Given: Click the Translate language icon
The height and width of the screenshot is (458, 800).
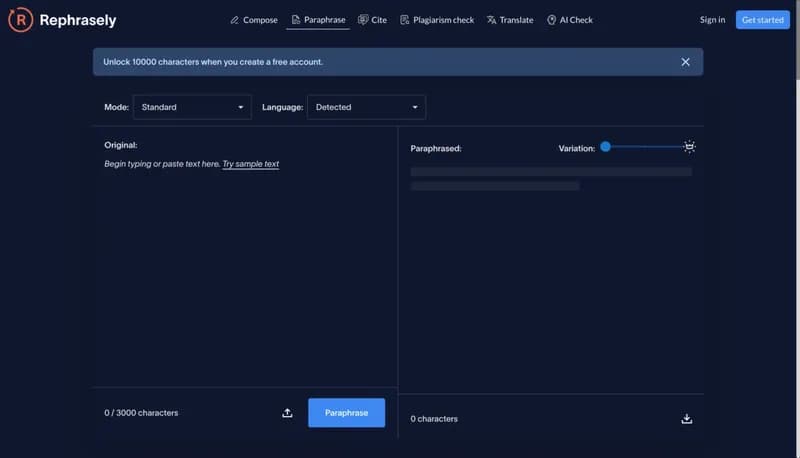Looking at the screenshot, I should 491,20.
